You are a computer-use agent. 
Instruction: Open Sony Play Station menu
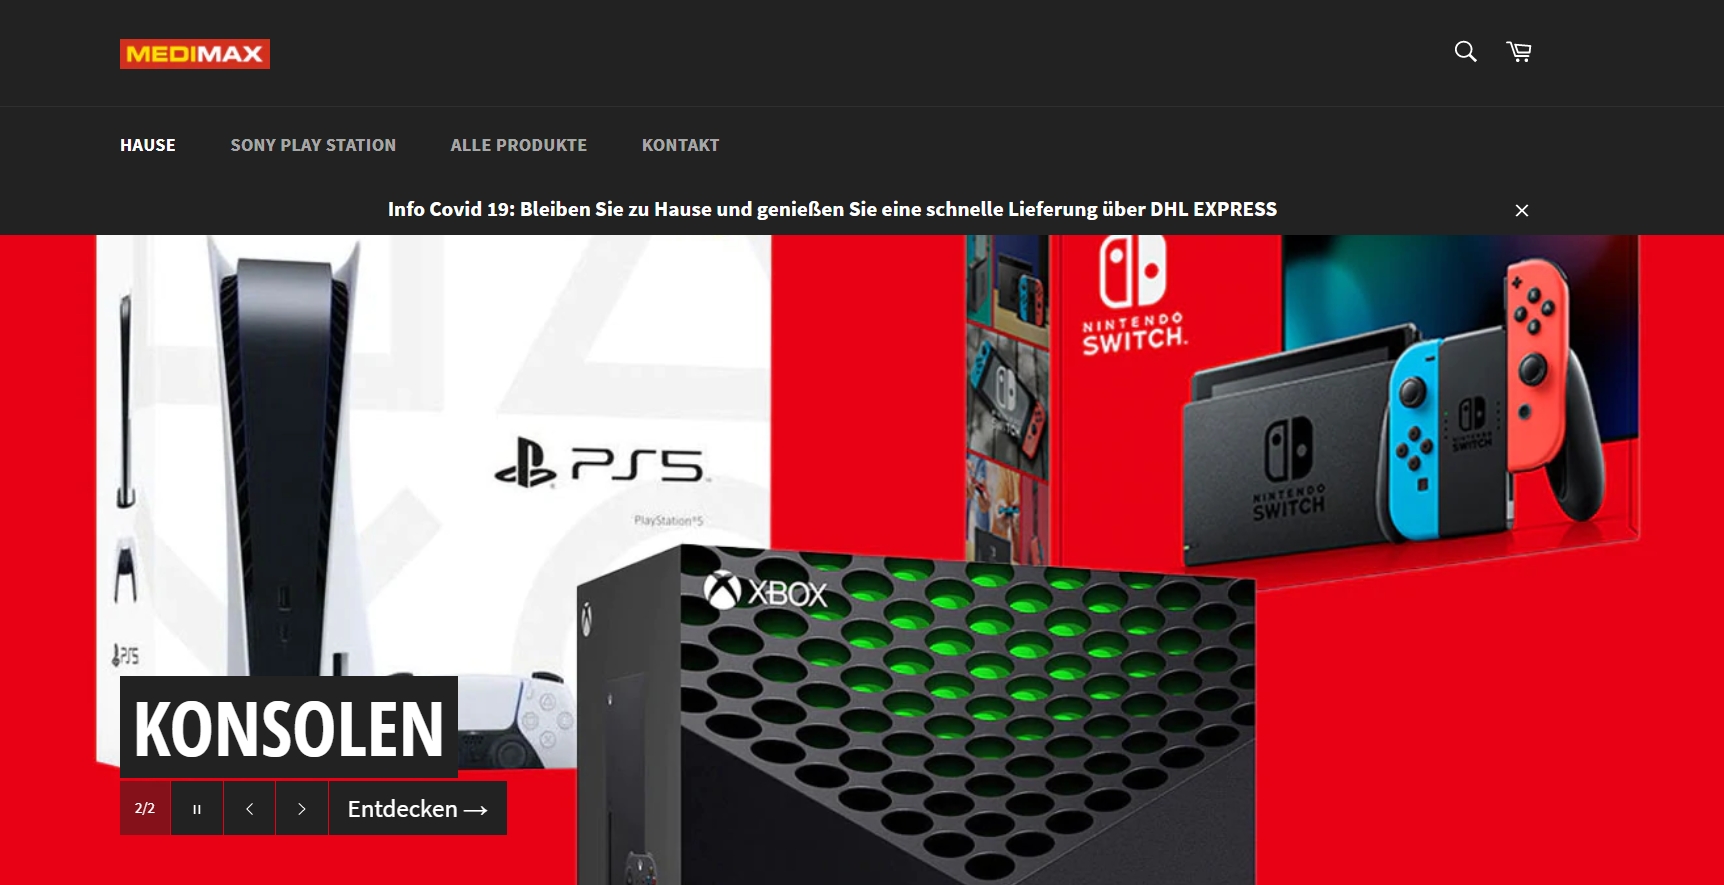[313, 145]
